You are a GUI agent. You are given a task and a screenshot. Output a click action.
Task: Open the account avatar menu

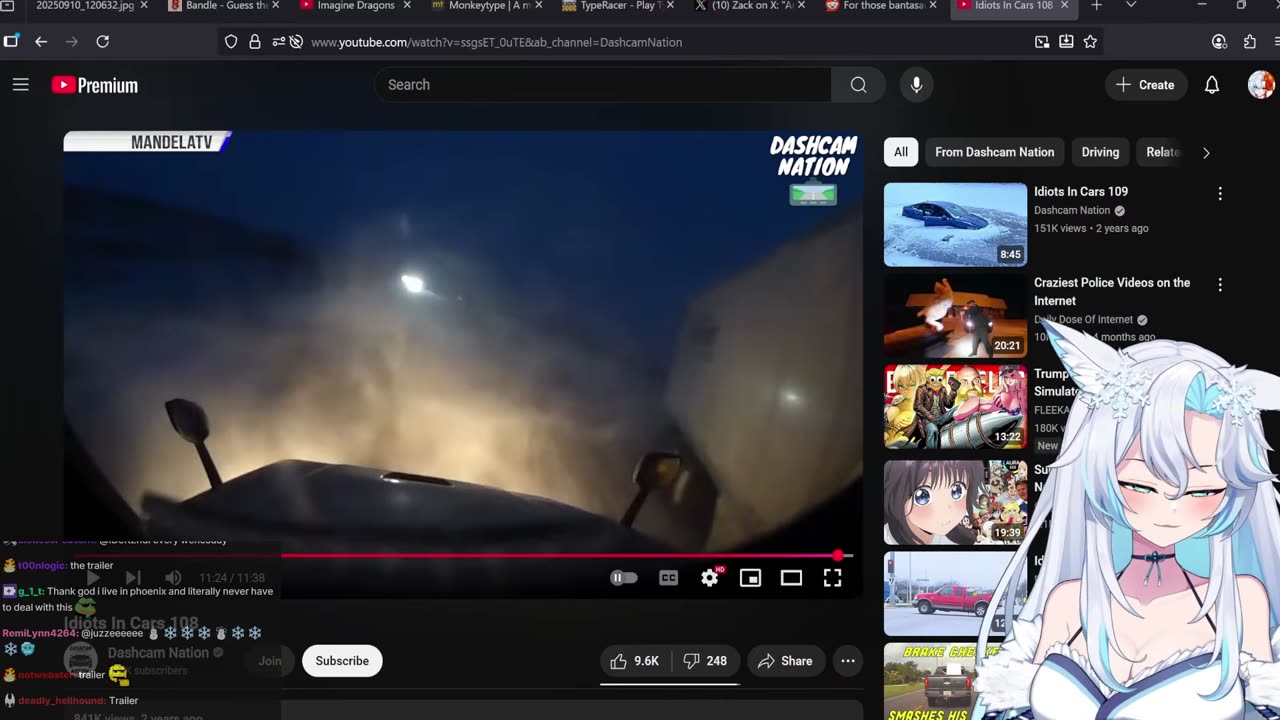pyautogui.click(x=1261, y=85)
